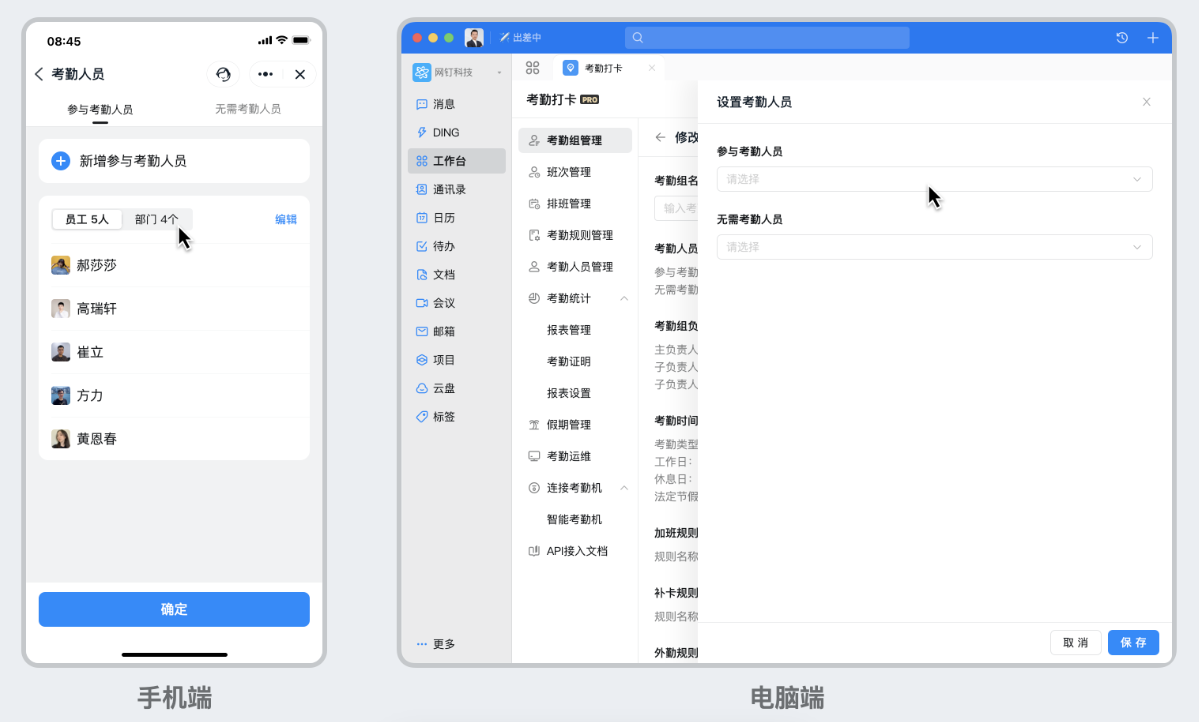Screen dimensions: 1199x722
Task: Tap the 编辑 link in the staff list
Action: point(286,220)
